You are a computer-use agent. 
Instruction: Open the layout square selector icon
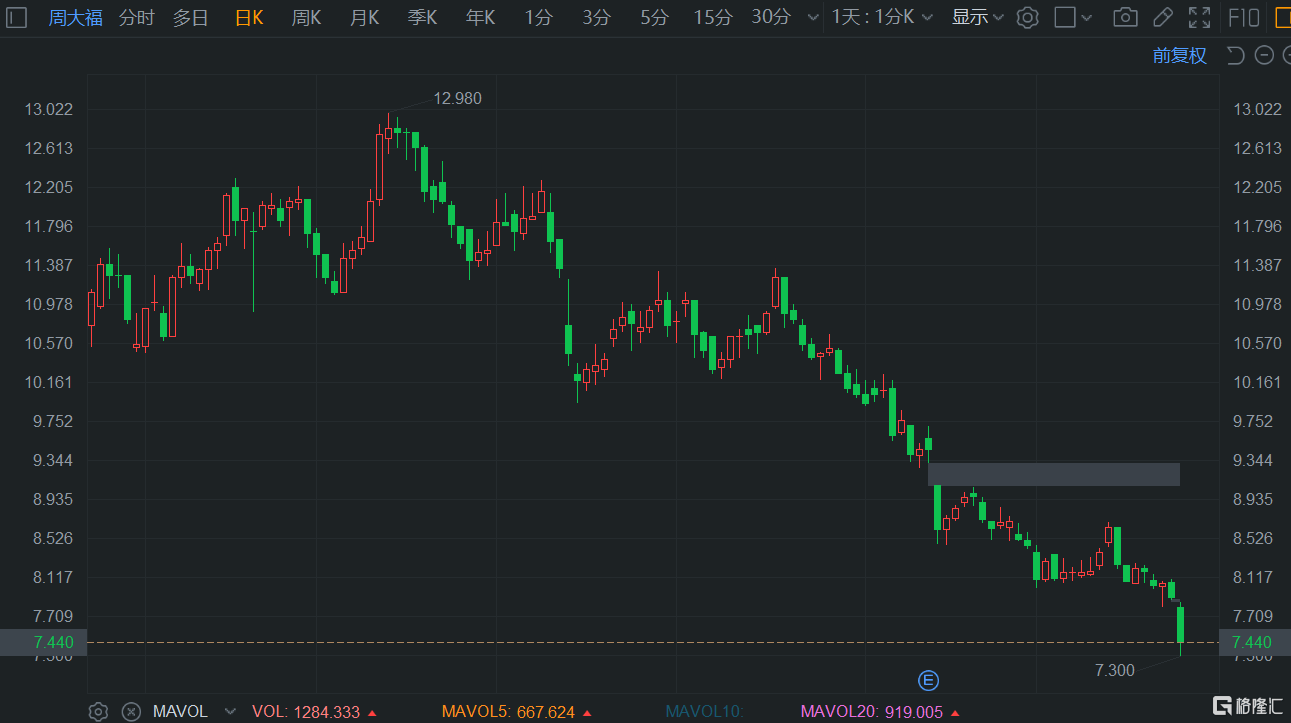coord(1066,17)
